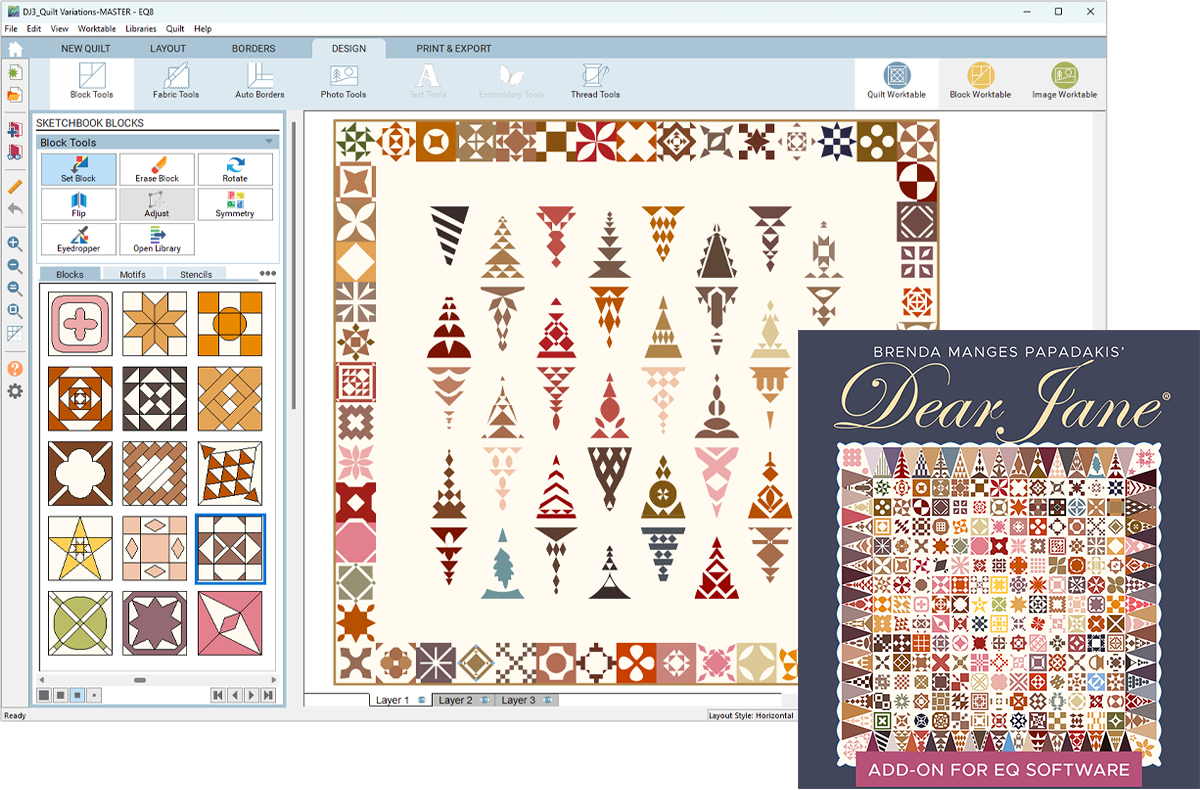Image resolution: width=1200 pixels, height=790 pixels.
Task: Select the Set Block tool
Action: click(x=78, y=169)
